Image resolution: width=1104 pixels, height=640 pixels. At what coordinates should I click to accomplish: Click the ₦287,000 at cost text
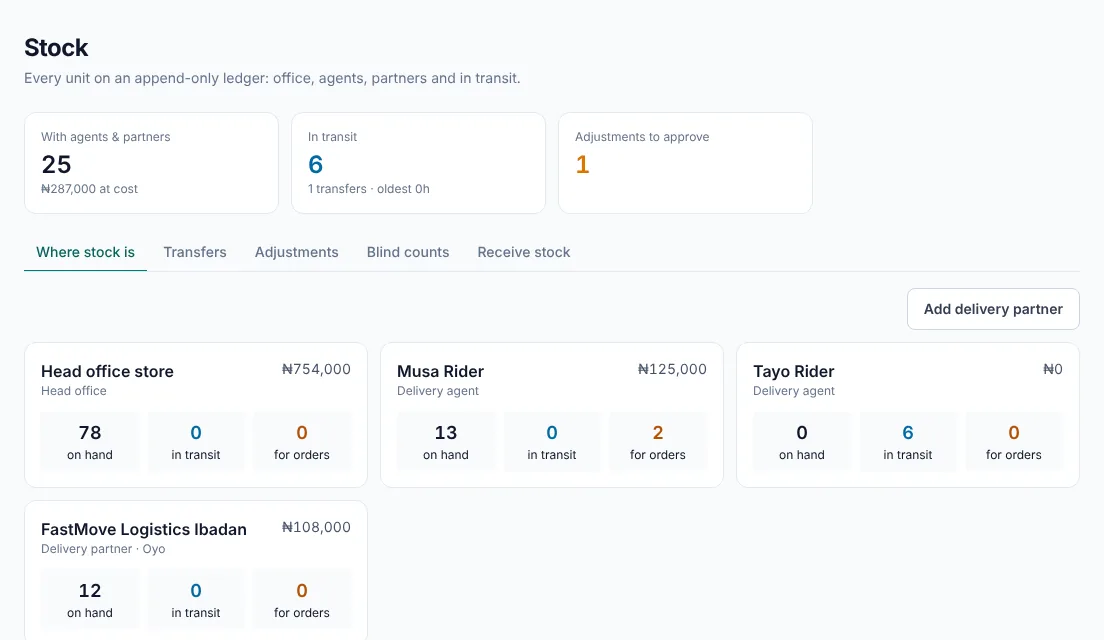click(89, 189)
